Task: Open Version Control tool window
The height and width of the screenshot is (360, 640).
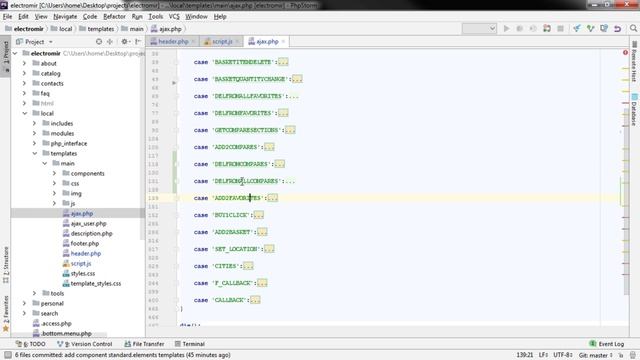Action: click(84, 344)
